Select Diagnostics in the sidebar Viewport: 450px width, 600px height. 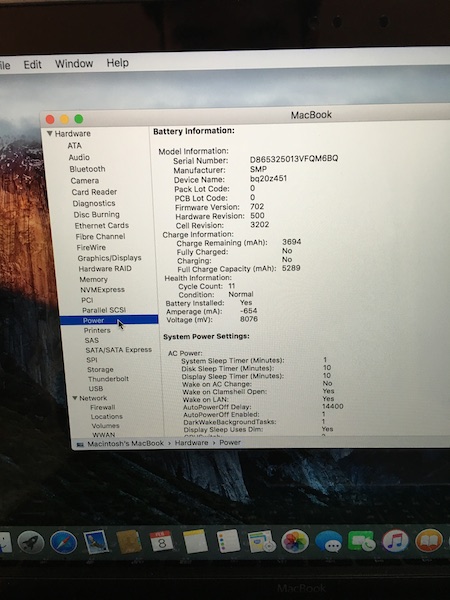coord(94,203)
